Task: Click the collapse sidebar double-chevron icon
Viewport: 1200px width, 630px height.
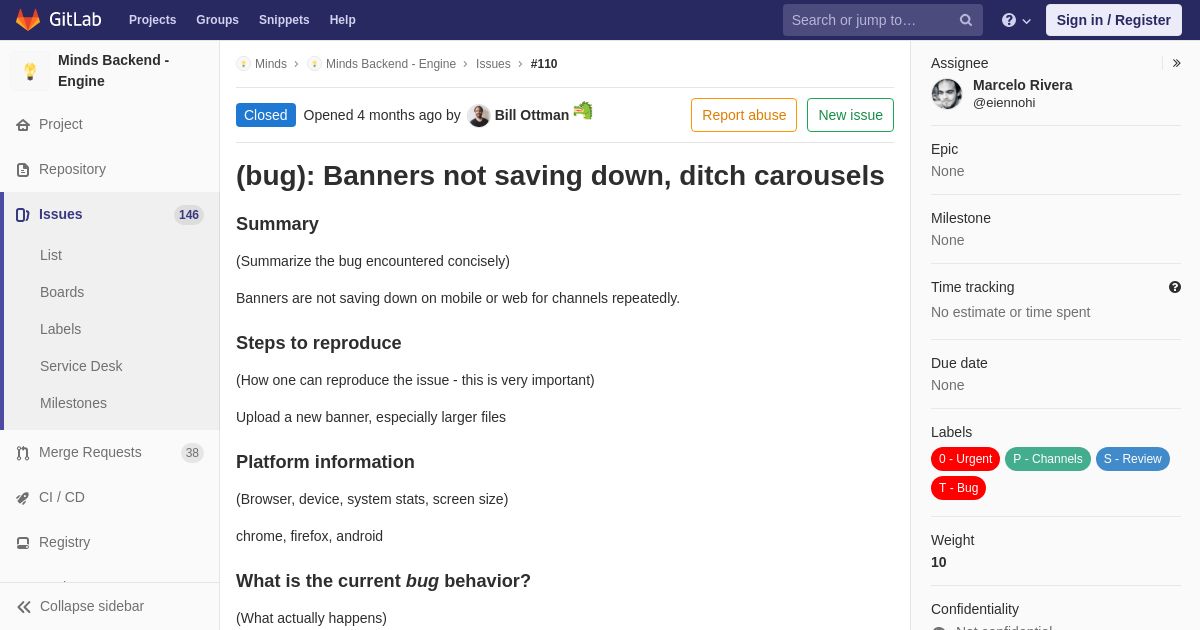Action: tap(24, 607)
